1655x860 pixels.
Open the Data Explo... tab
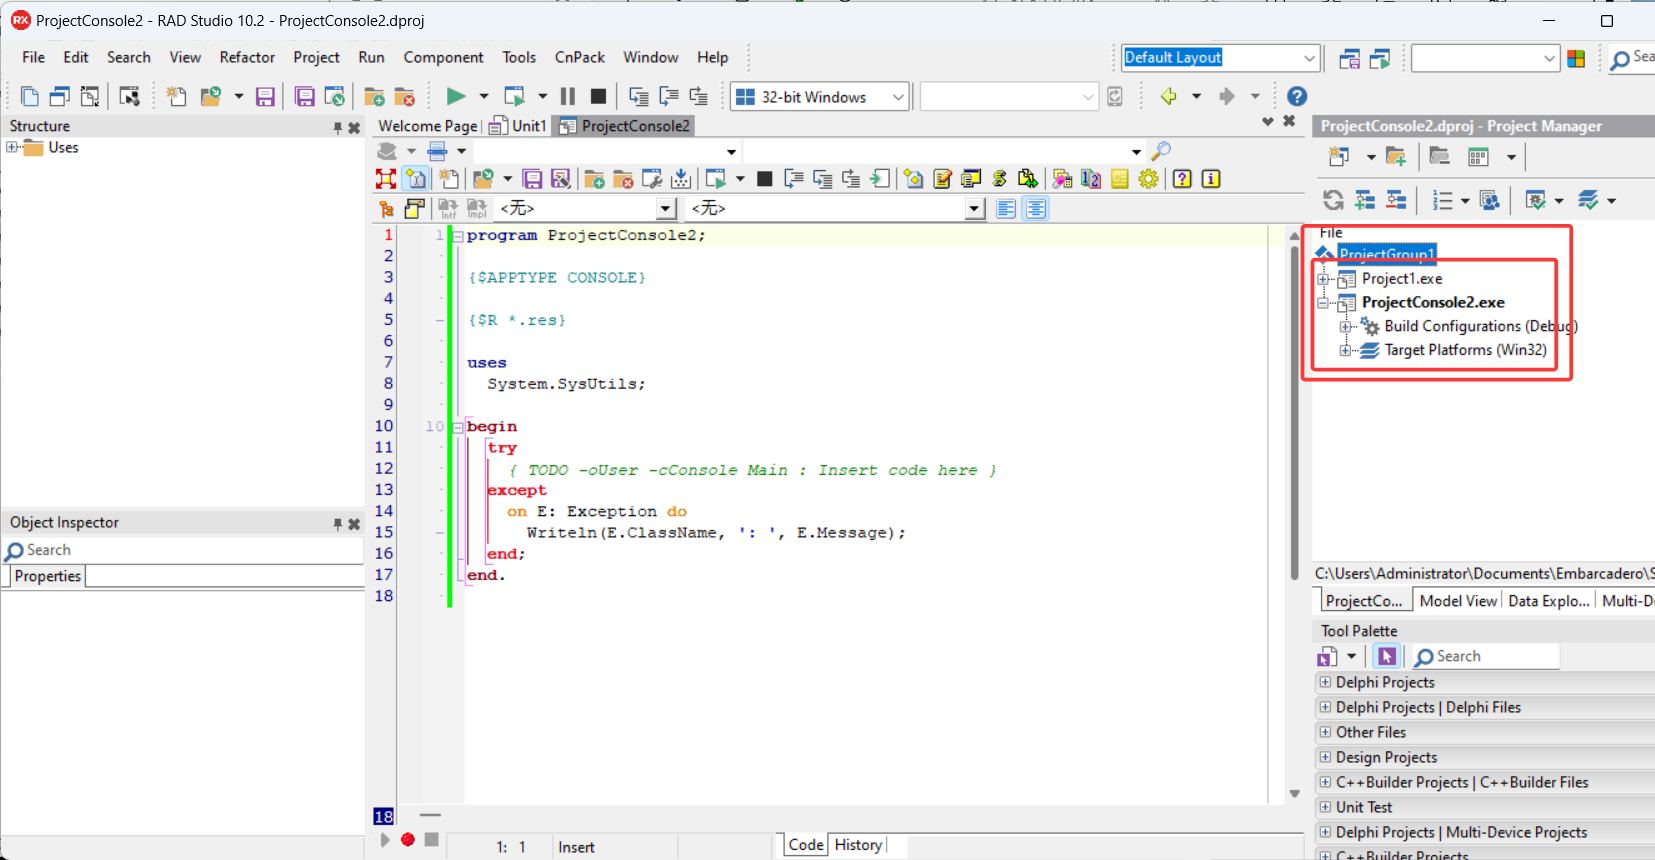(1548, 600)
